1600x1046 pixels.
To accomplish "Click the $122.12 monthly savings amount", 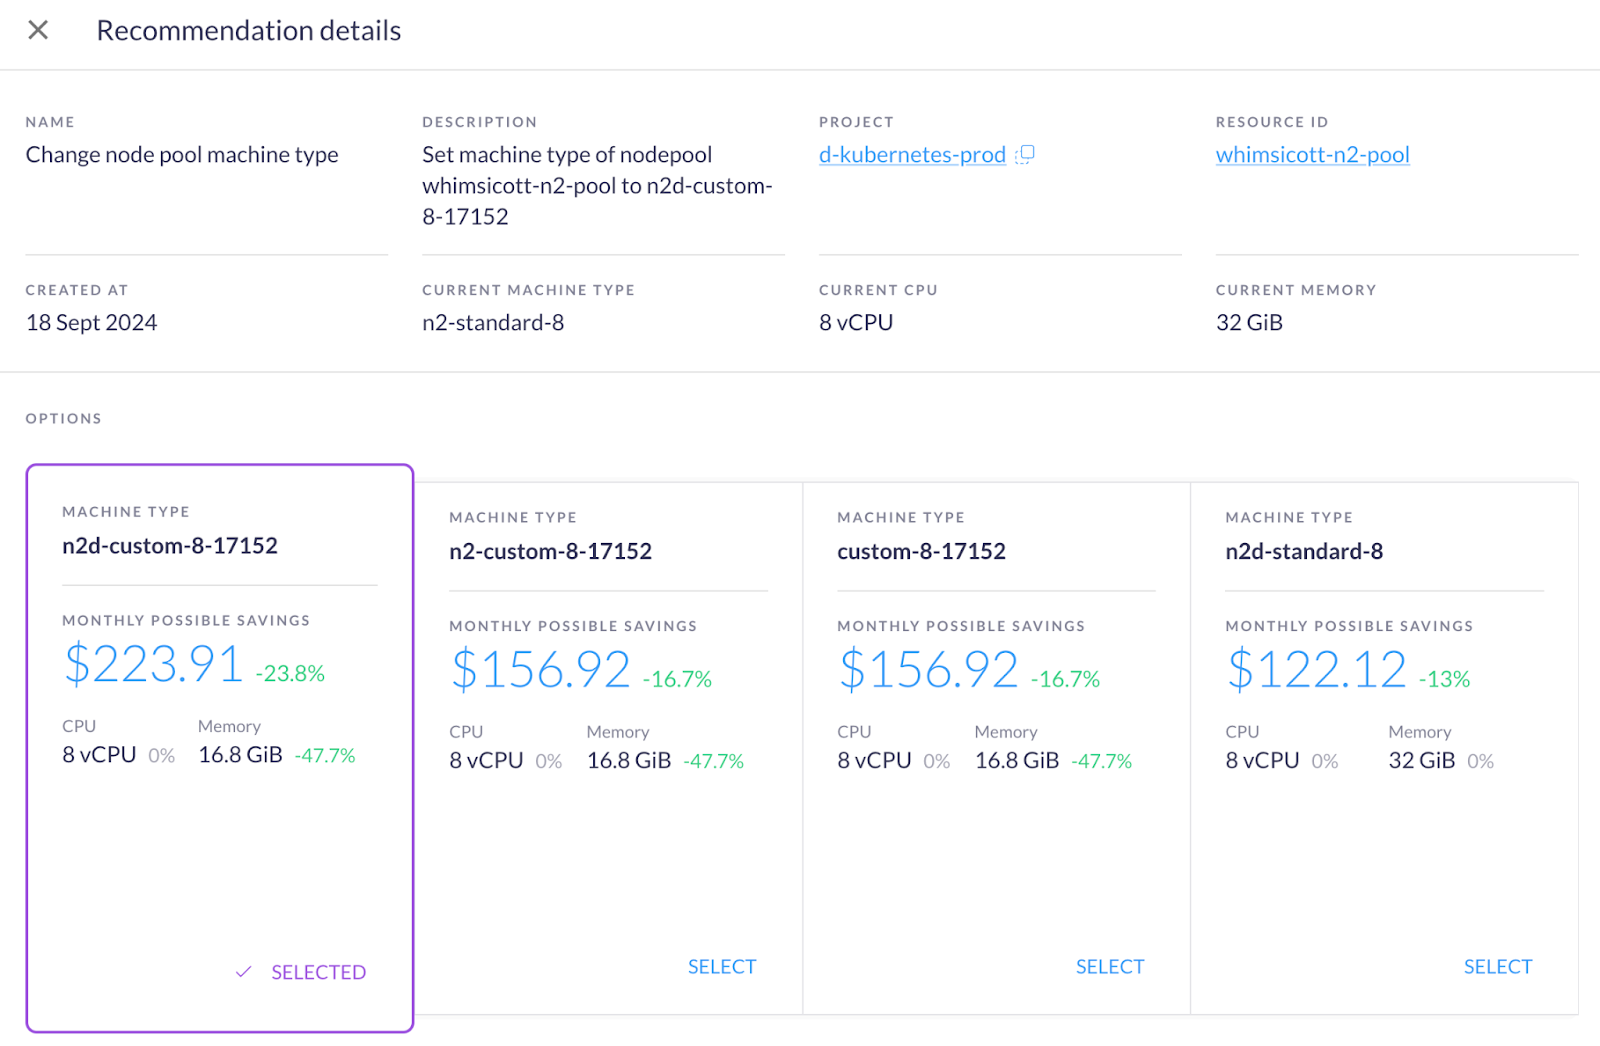I will click(x=1316, y=670).
